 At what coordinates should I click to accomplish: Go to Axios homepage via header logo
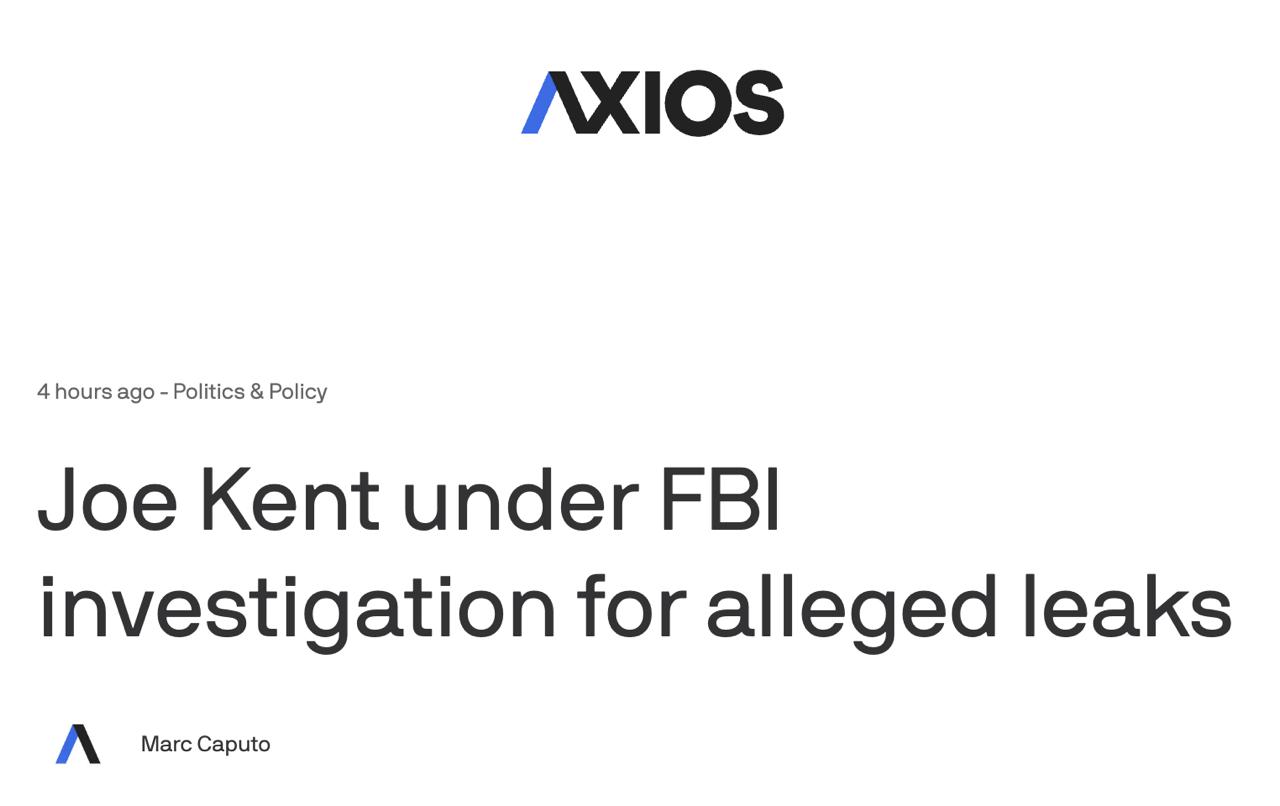[652, 102]
